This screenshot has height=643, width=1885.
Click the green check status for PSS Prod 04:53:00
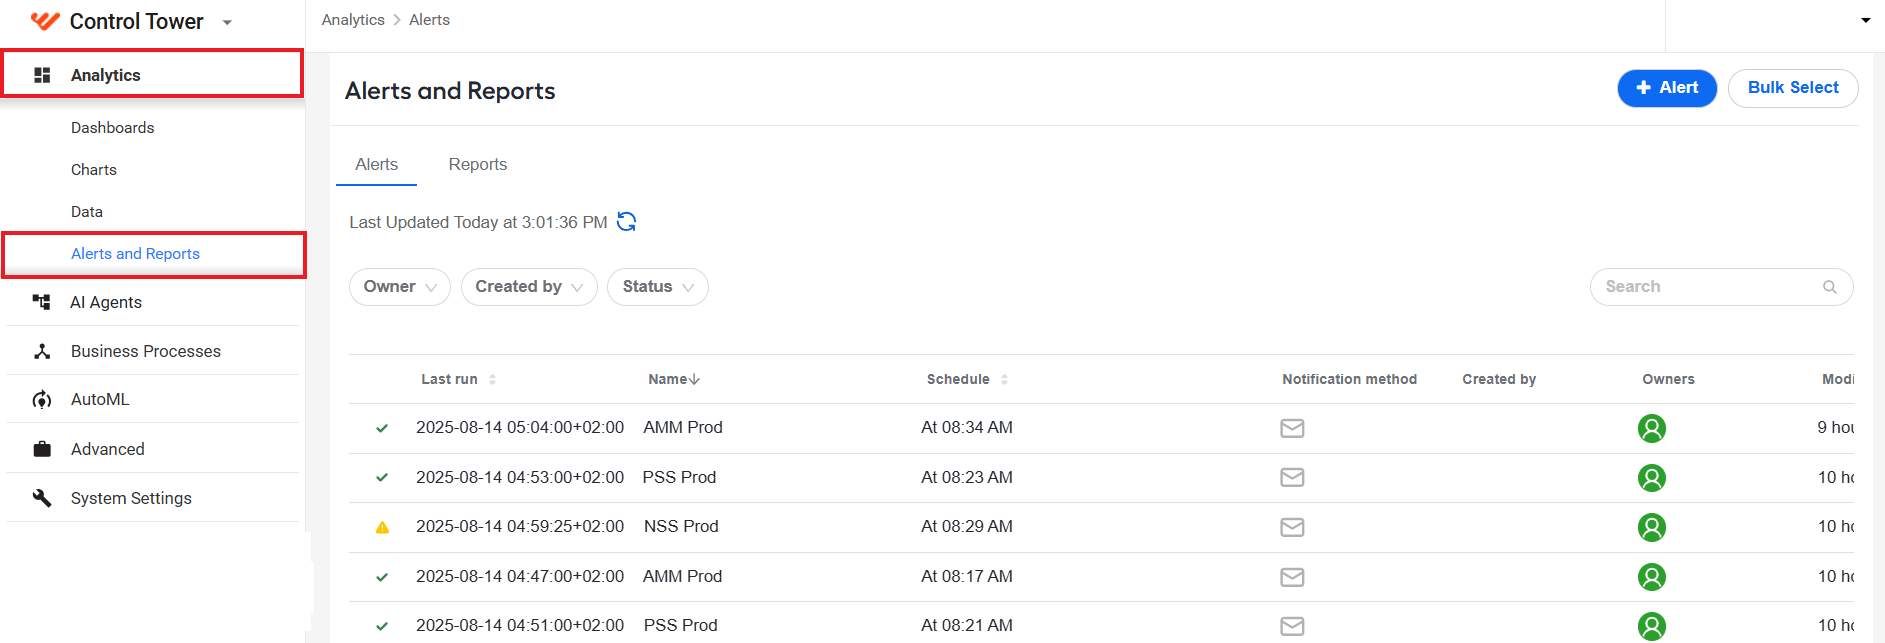pos(382,478)
